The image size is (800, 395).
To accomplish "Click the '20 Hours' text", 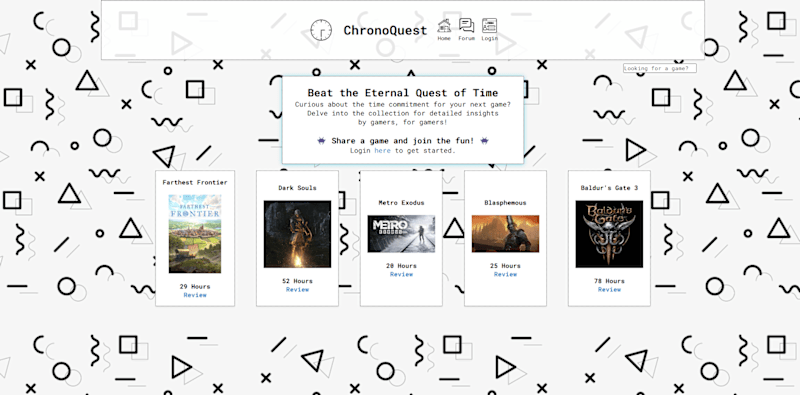I will point(401,266).
